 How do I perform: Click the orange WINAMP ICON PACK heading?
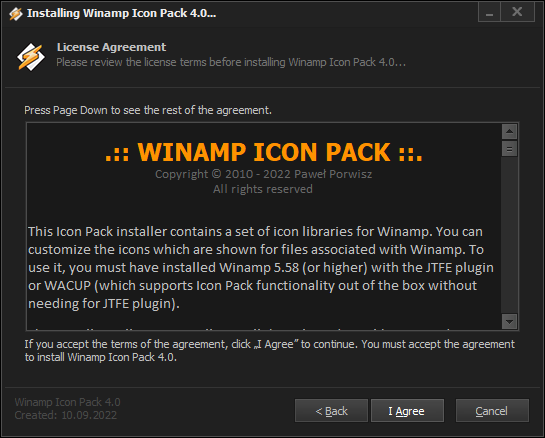(x=263, y=152)
